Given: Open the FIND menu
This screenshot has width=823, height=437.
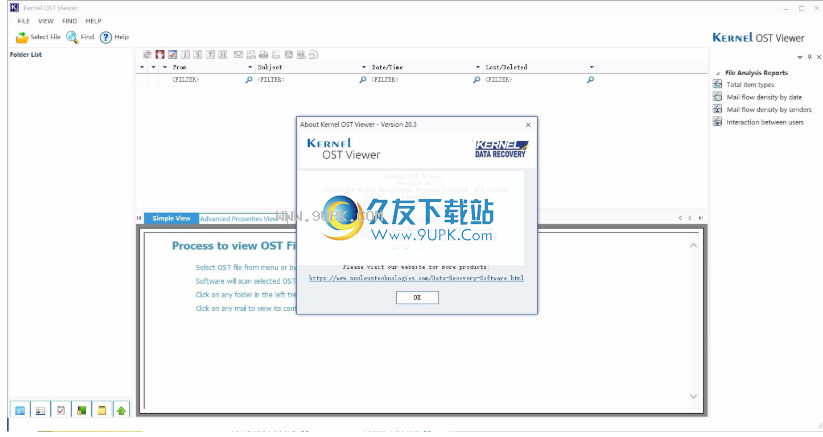Looking at the screenshot, I should (69, 21).
